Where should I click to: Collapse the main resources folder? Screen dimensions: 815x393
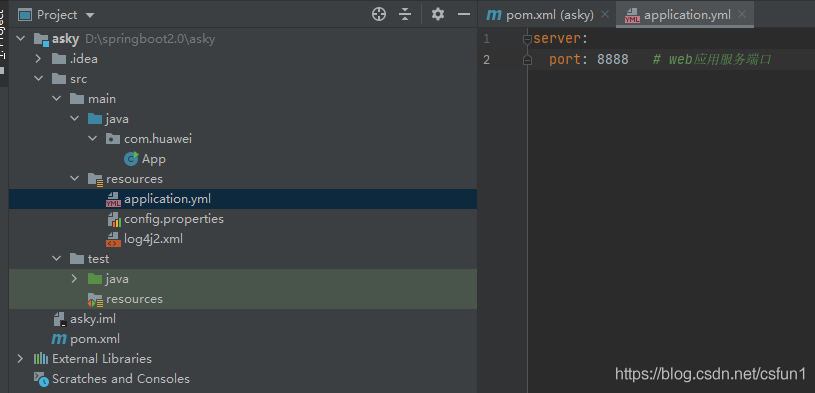pos(74,178)
